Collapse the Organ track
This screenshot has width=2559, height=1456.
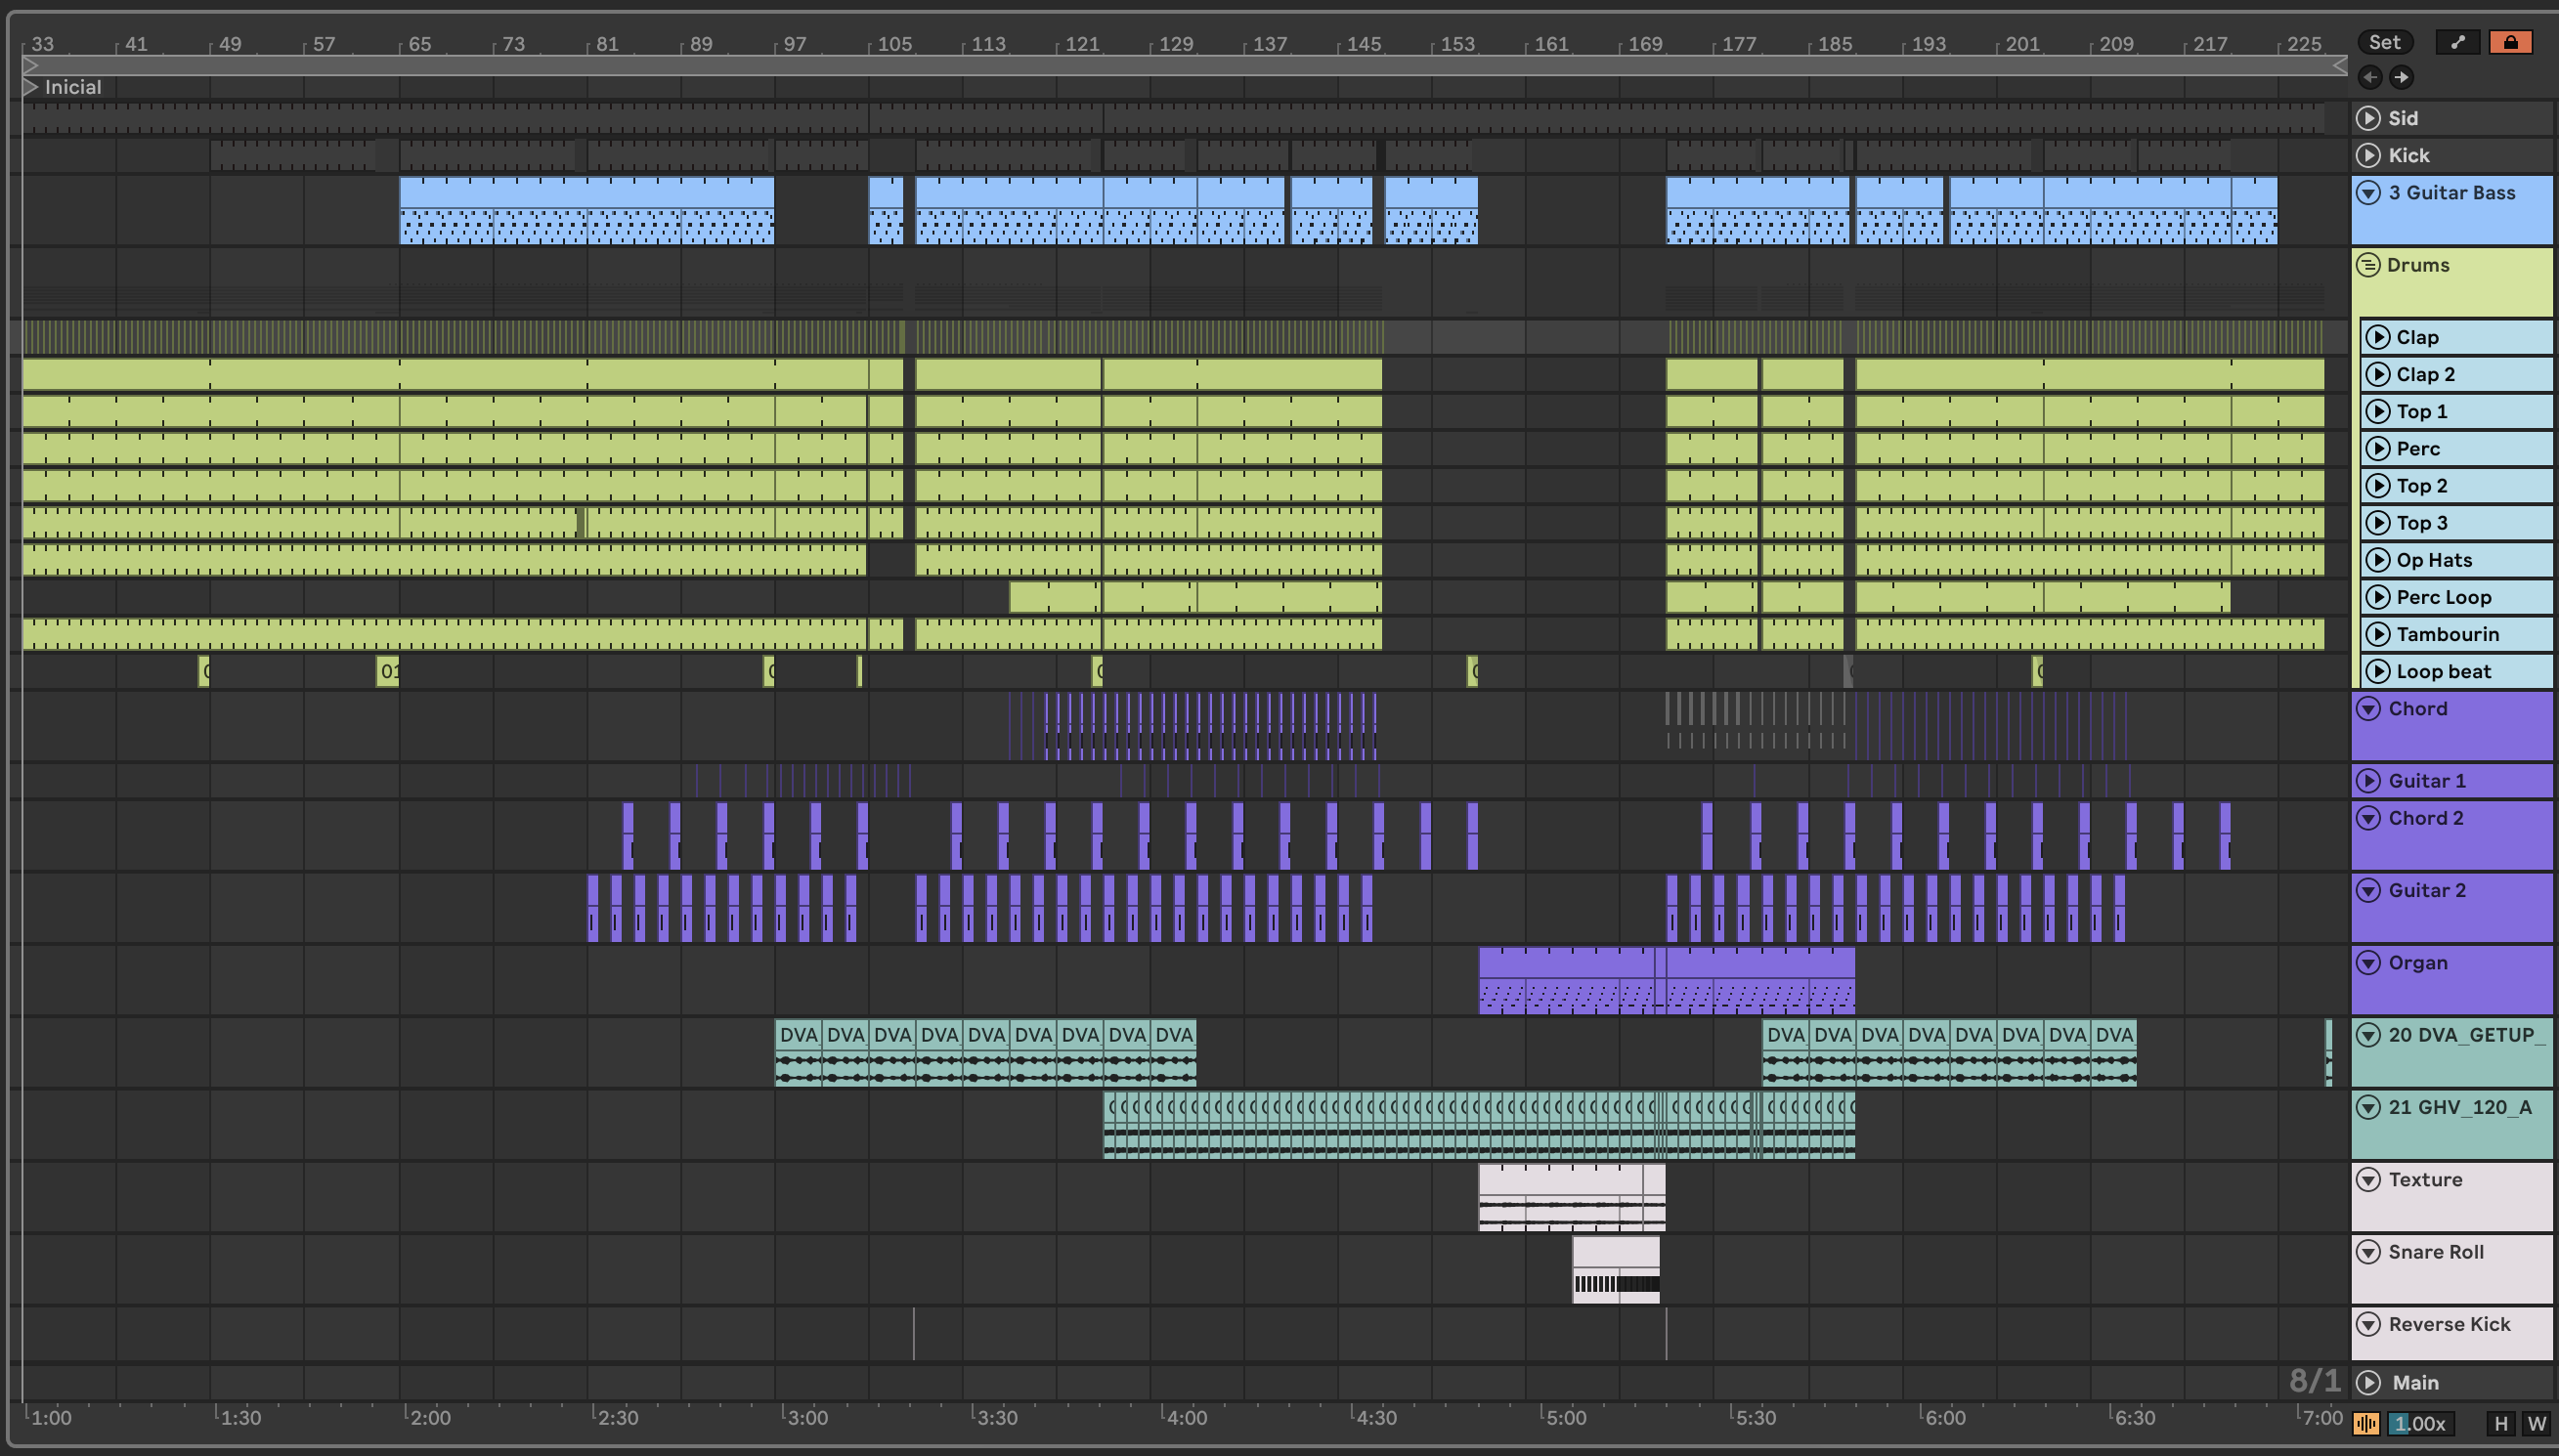pos(2368,963)
